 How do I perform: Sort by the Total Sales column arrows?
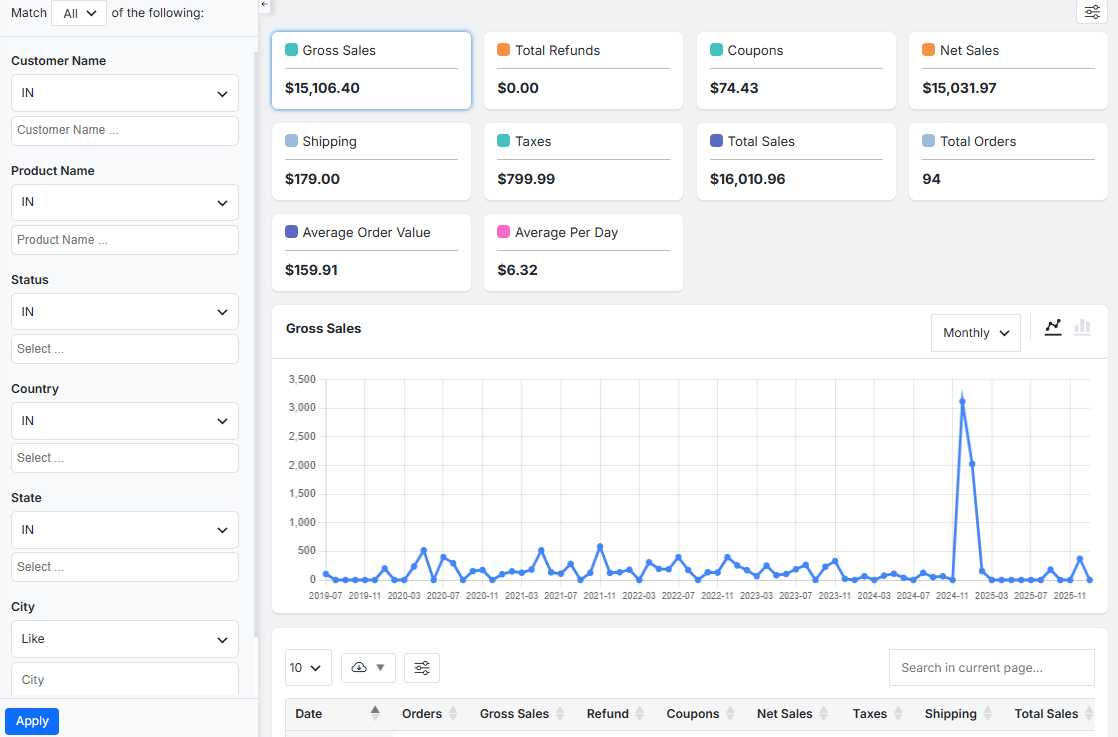1089,713
